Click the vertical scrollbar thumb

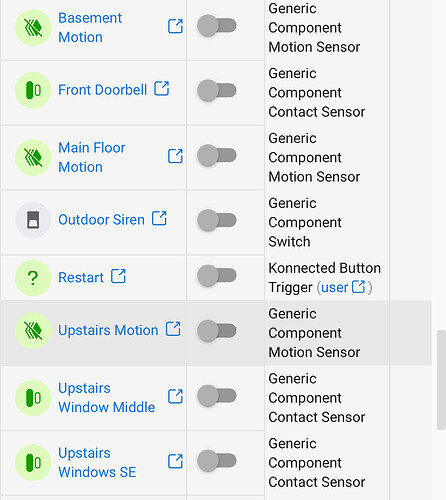(x=441, y=380)
